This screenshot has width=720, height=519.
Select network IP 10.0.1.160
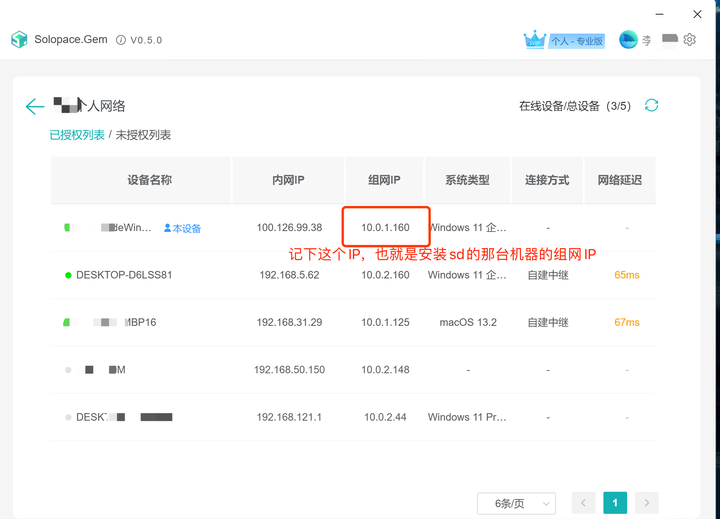pos(385,227)
